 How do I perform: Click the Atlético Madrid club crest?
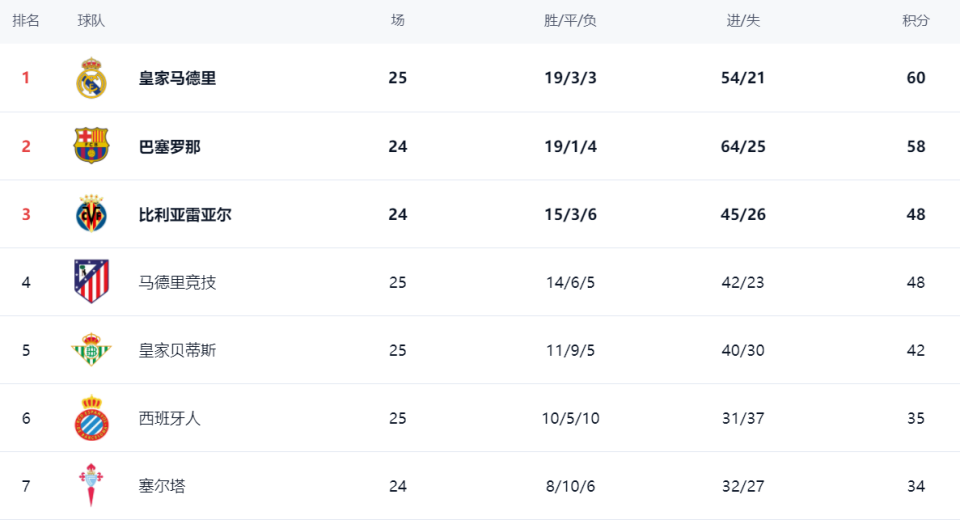(x=91, y=282)
